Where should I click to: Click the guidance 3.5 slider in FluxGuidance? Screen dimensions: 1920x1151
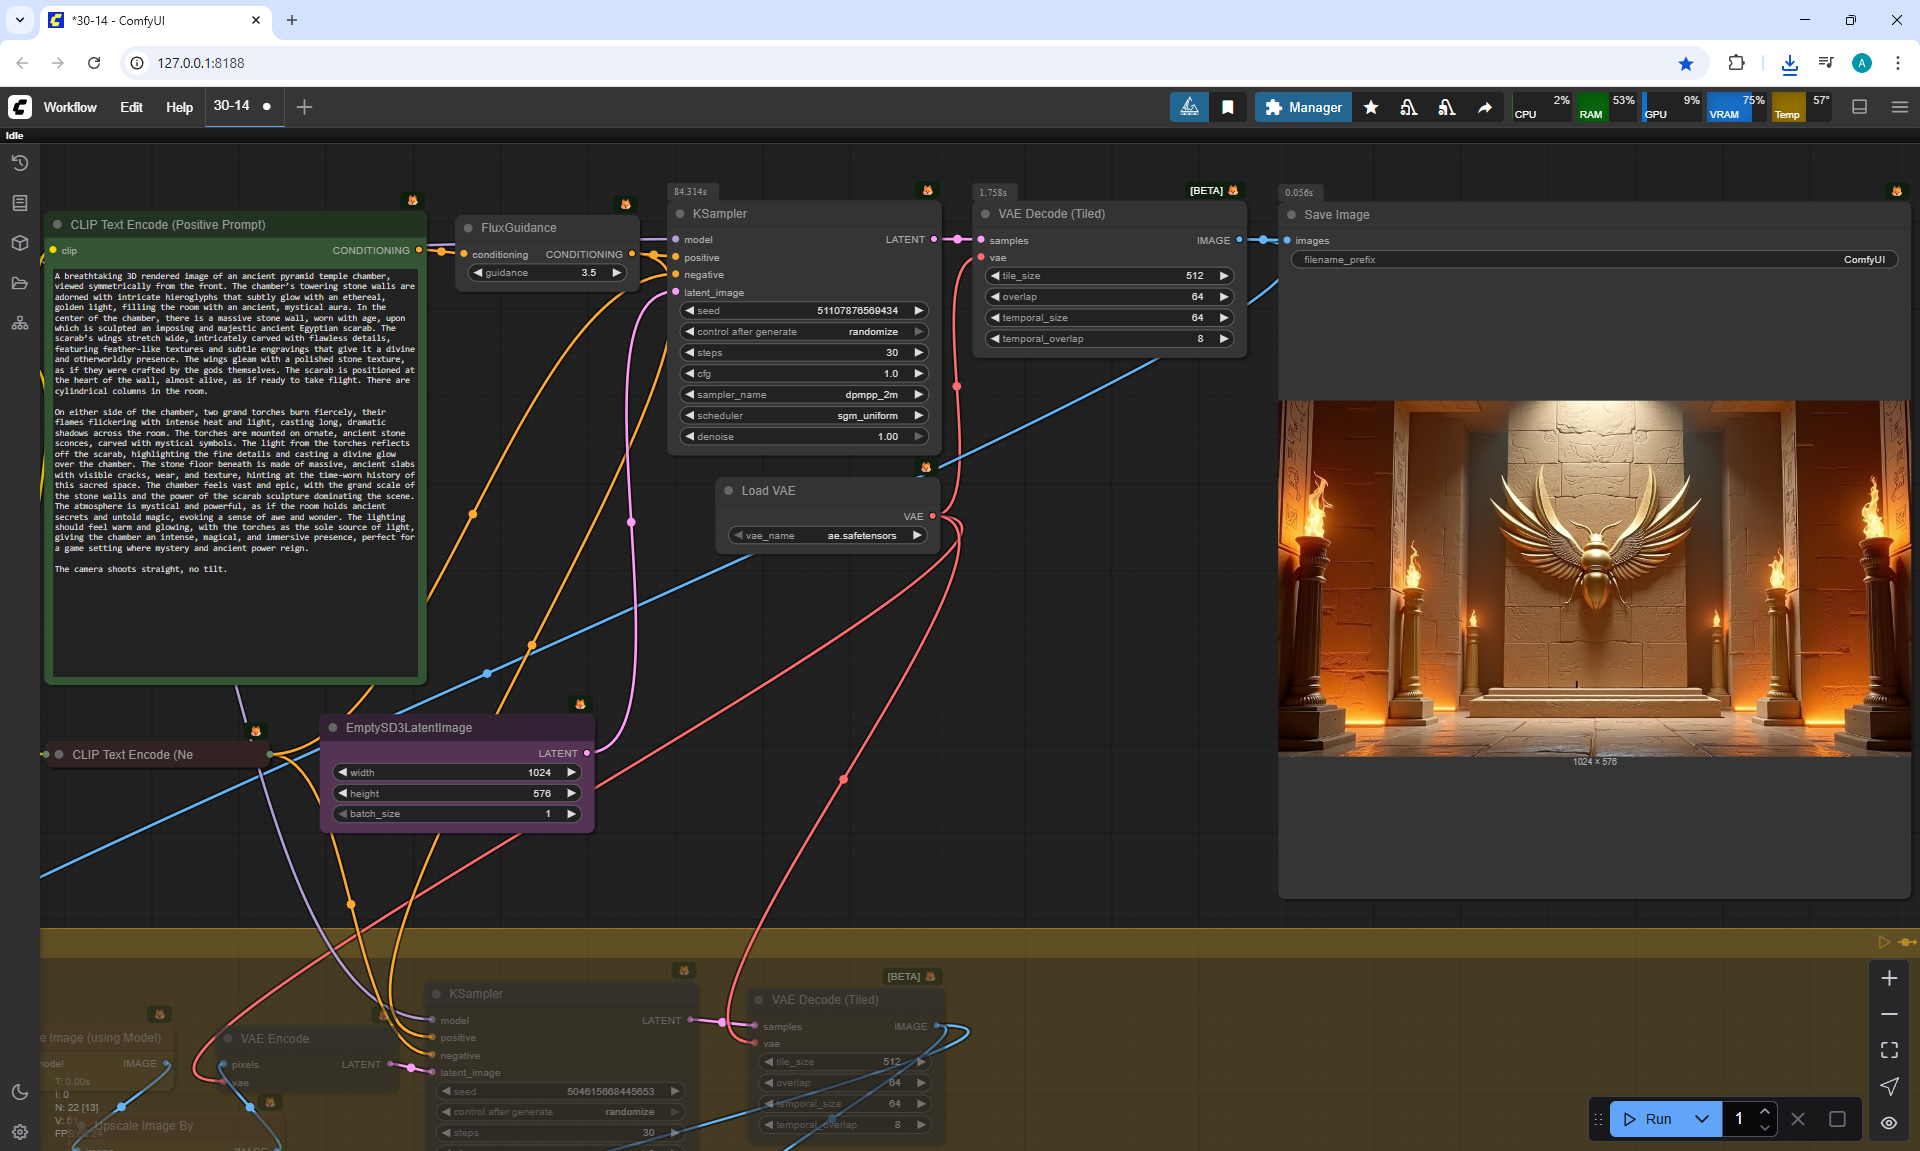pos(547,272)
